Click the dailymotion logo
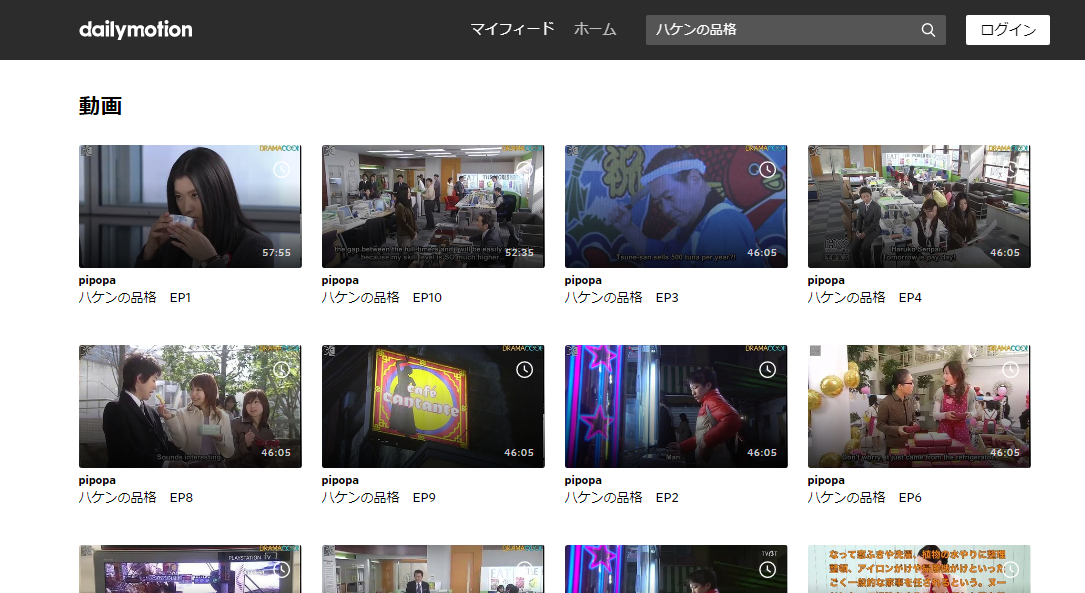Image resolution: width=1085 pixels, height=593 pixels. (x=136, y=30)
